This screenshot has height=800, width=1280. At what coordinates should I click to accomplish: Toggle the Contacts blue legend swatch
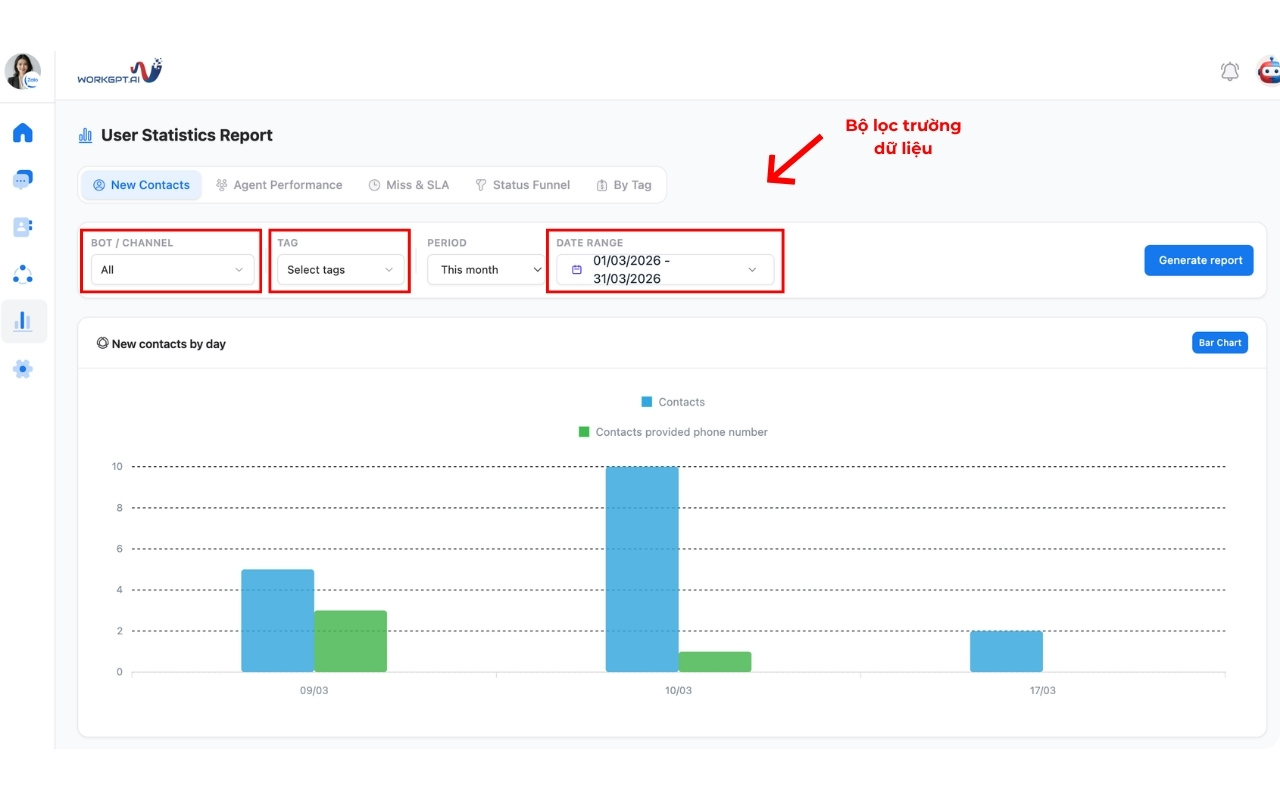[647, 402]
